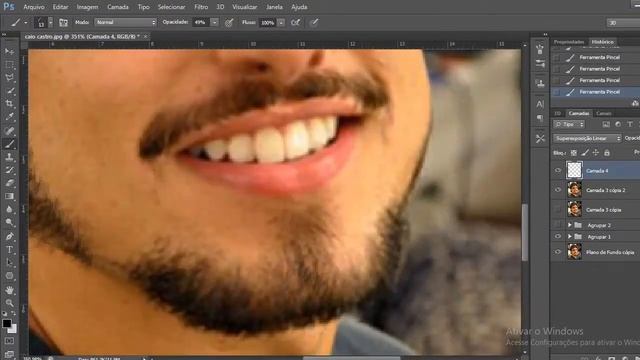Switch to the Propriedades tab

point(569,42)
